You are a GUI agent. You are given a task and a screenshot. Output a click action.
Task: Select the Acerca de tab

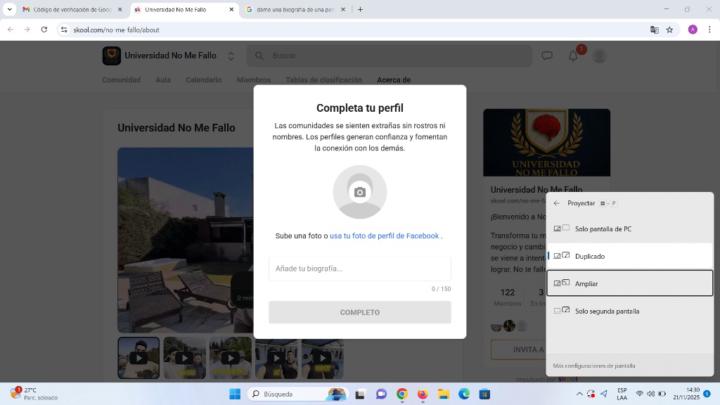(x=394, y=80)
